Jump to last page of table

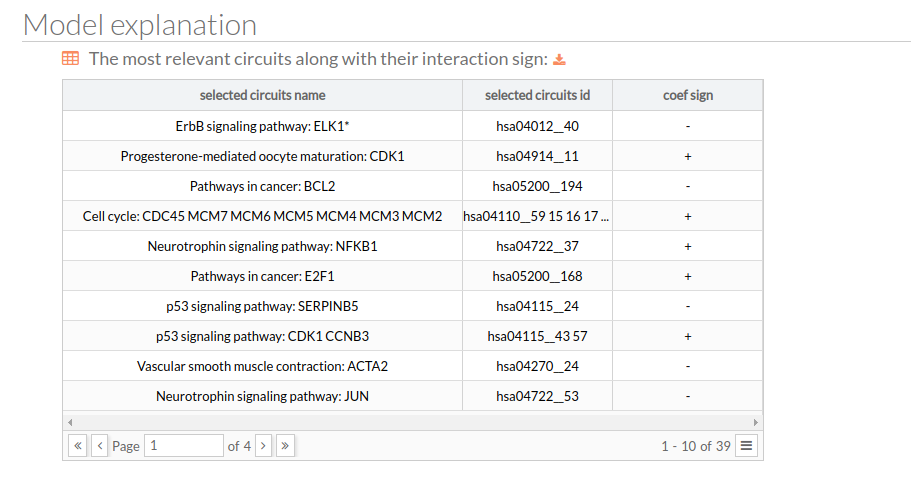point(285,446)
